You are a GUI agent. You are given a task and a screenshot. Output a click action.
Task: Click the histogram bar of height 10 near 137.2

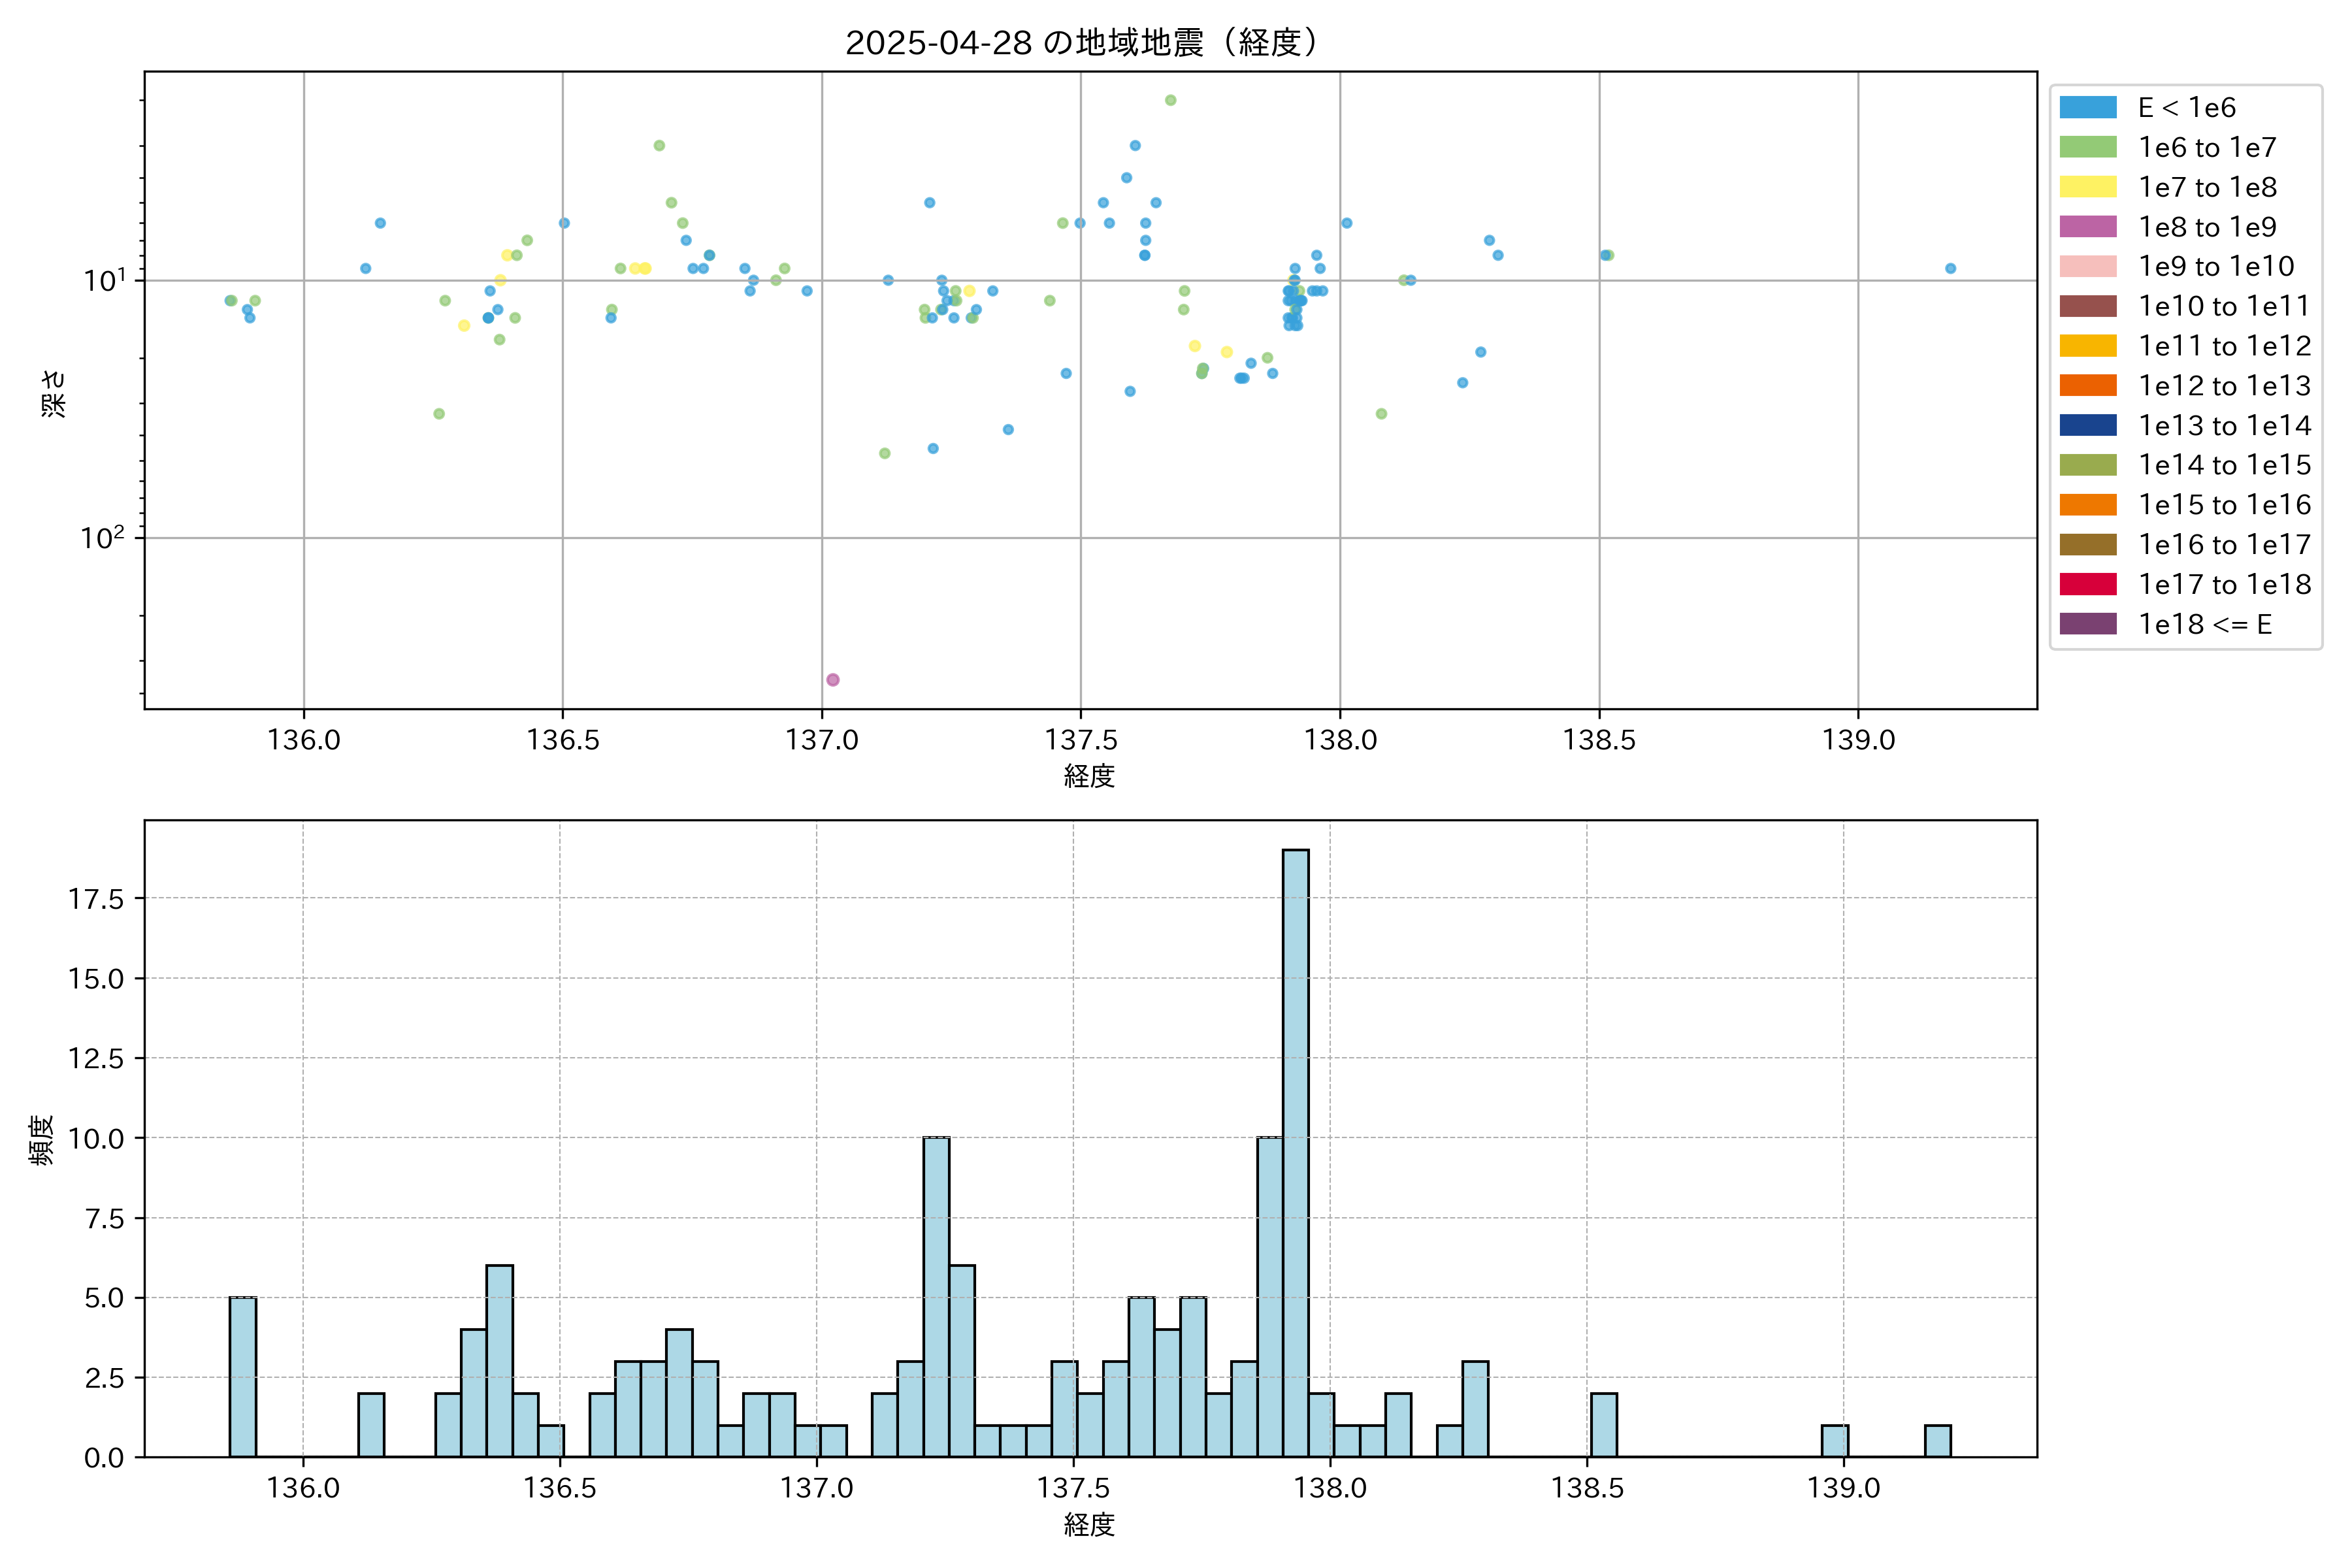click(936, 1296)
